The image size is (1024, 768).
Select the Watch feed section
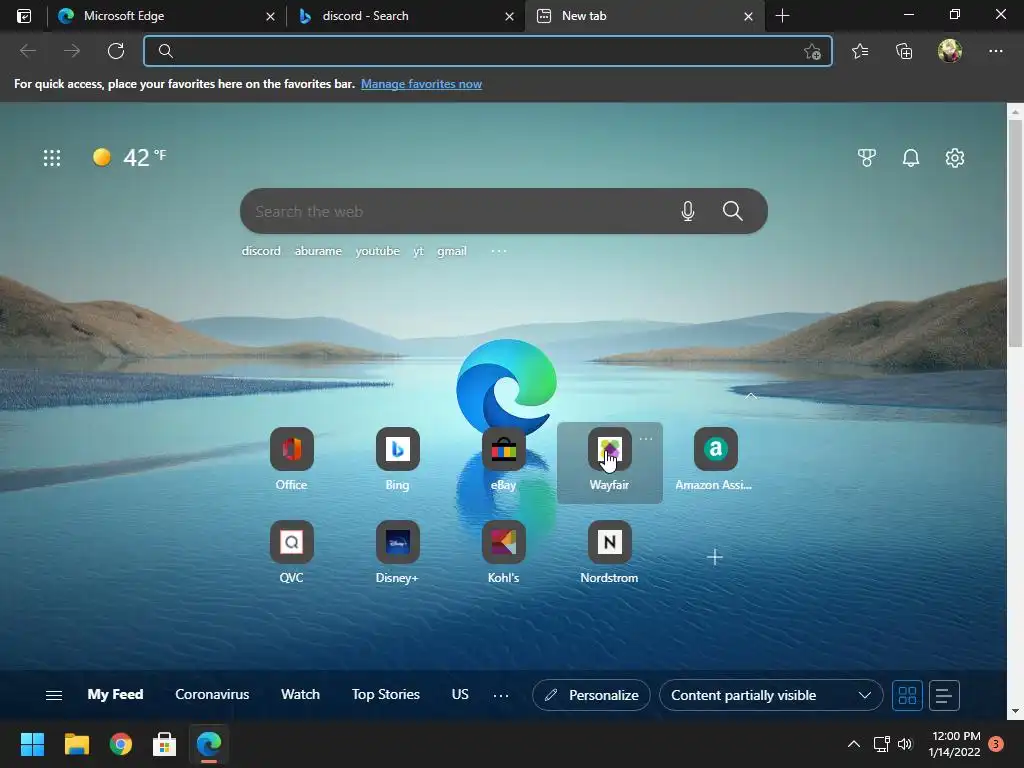tap(300, 694)
